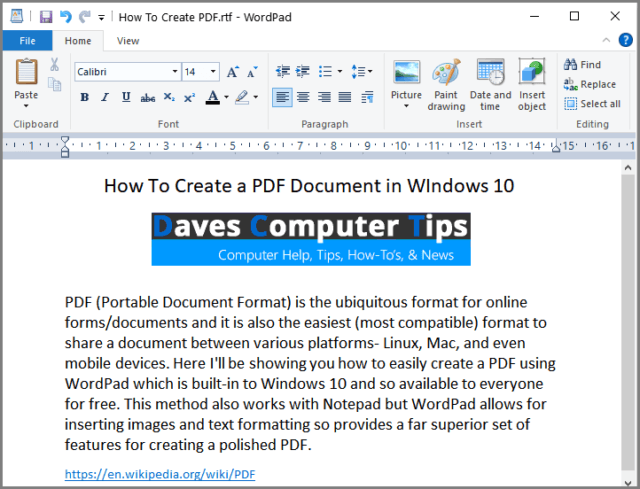Click the Paste clipboard icon
Viewport: 640px width, 489px height.
point(27,71)
